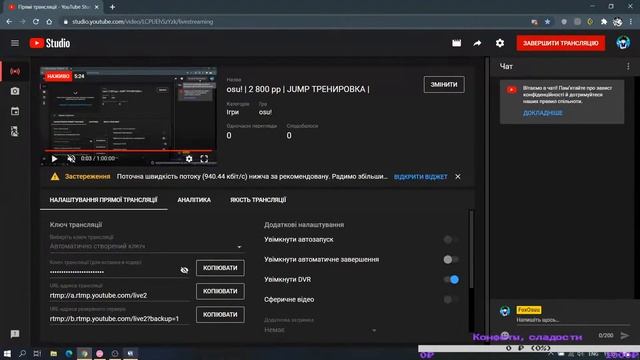
Task: Open the Manage schedule calendar icon
Action: 15,111
